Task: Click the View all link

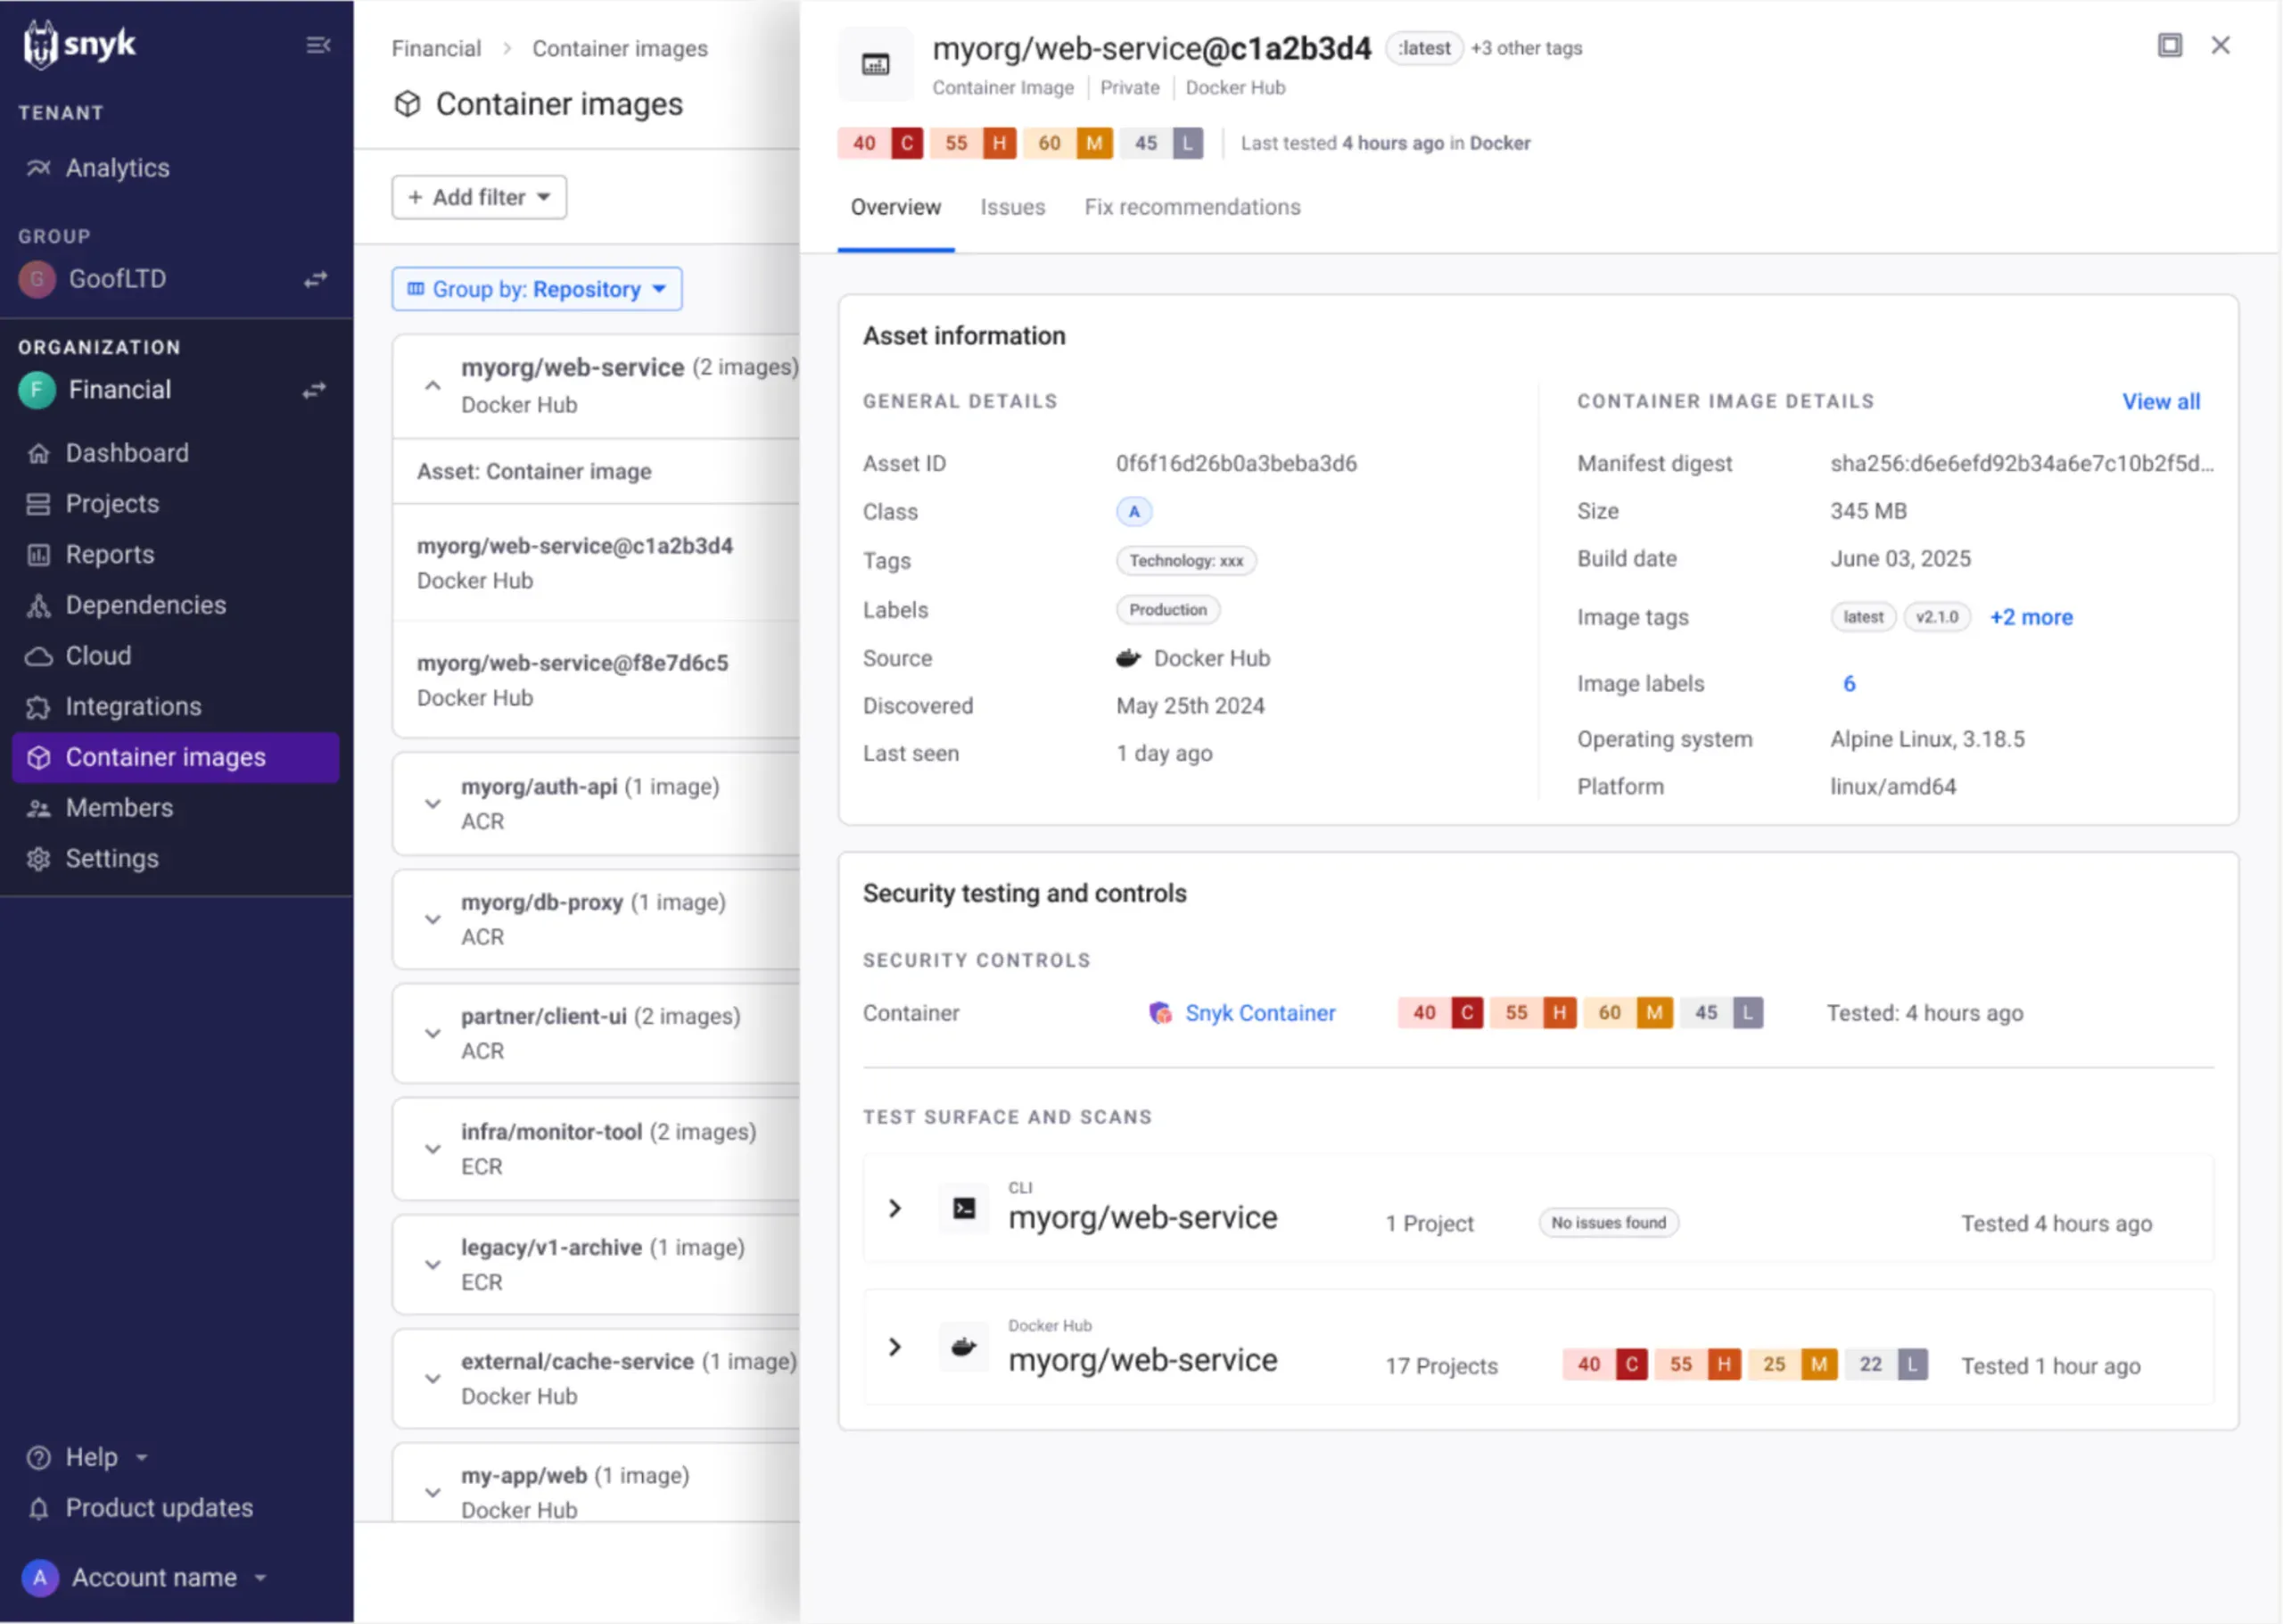Action: 2160,401
